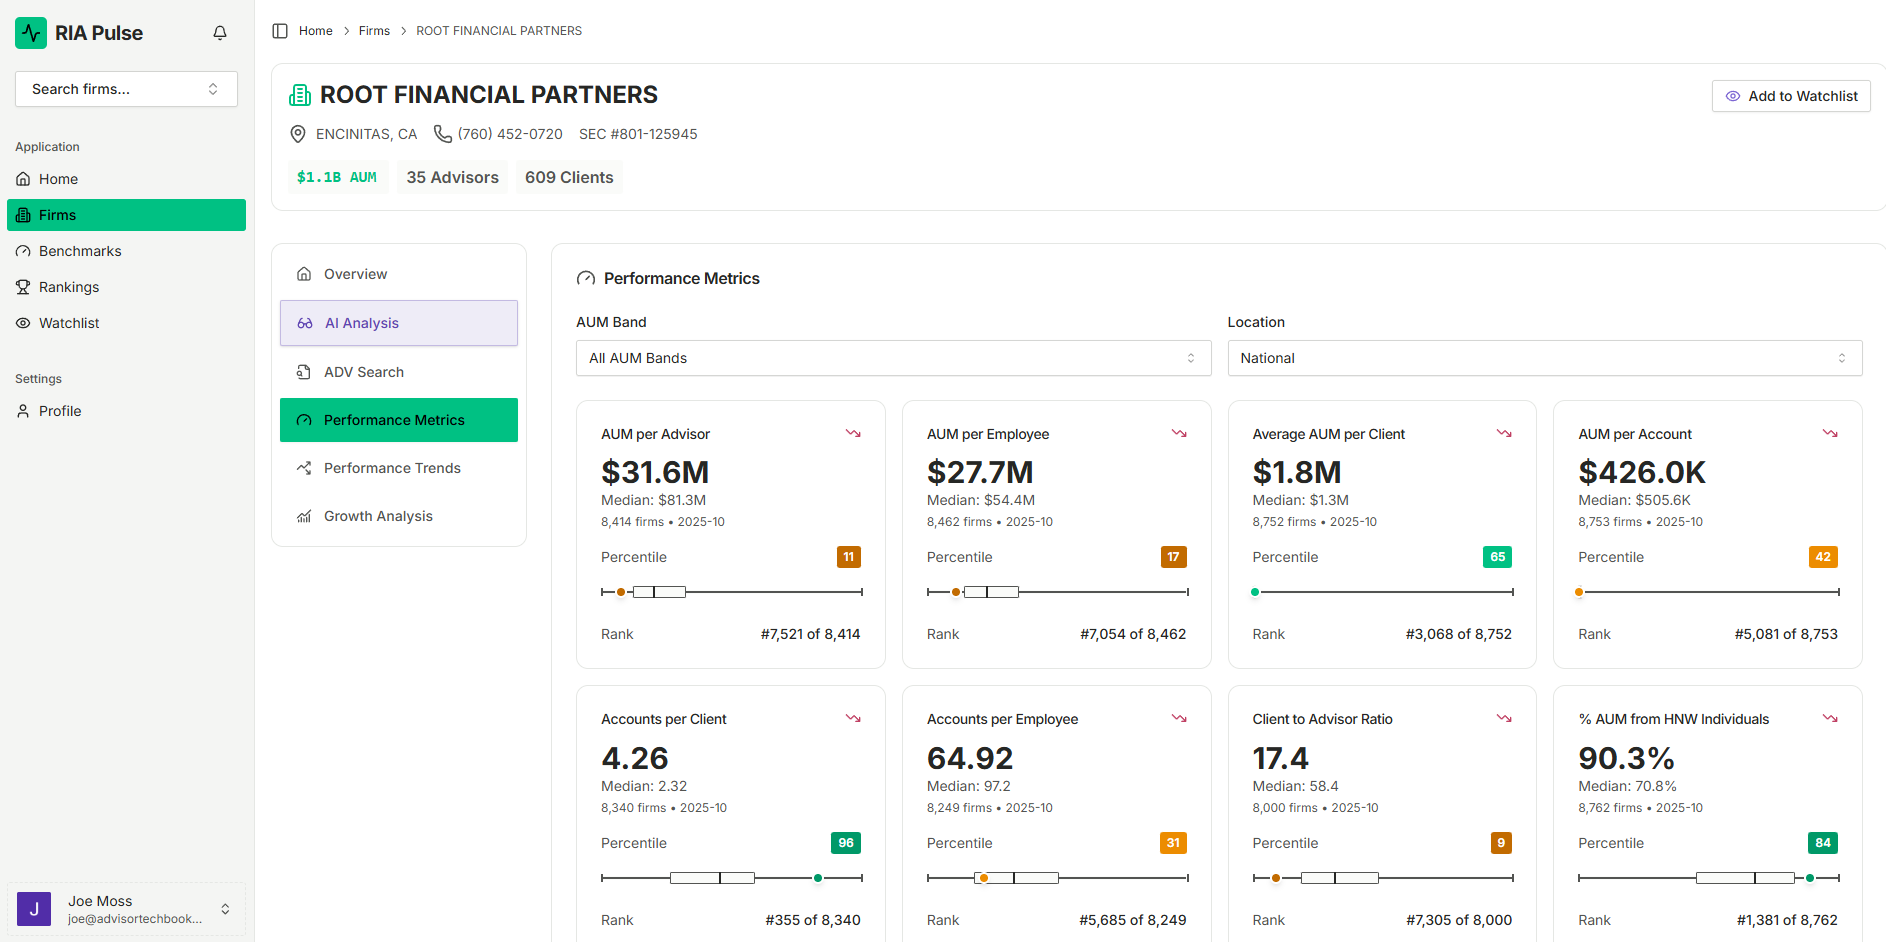This screenshot has width=1886, height=942.
Task: Click the 35 Advisors badge
Action: [452, 177]
